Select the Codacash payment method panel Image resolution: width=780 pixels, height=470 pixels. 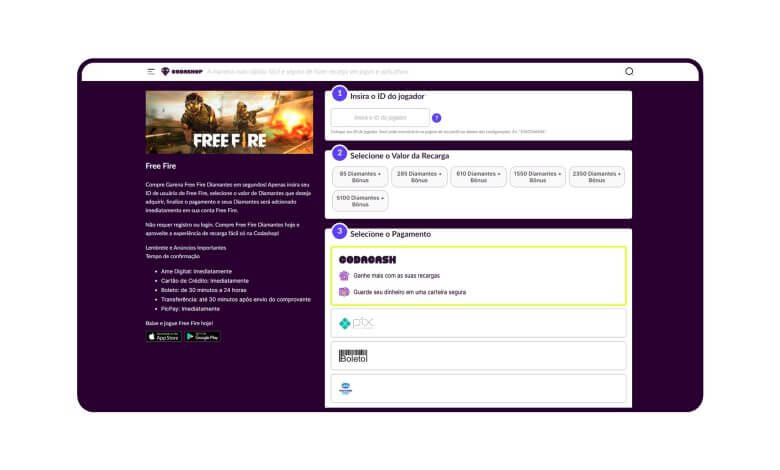(x=478, y=275)
